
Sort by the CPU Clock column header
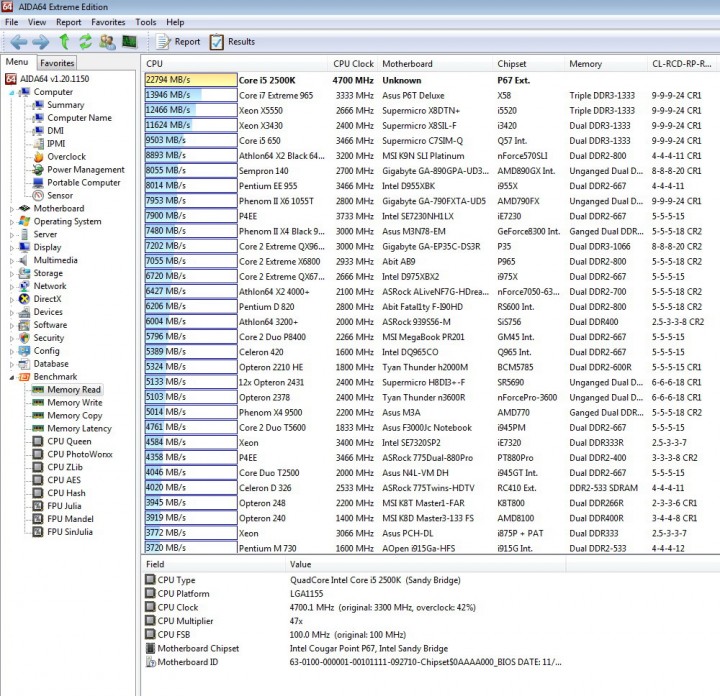353,64
